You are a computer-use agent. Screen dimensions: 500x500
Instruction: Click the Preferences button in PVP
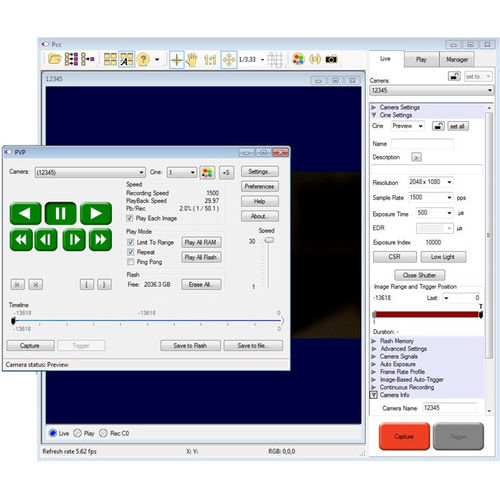point(260,187)
